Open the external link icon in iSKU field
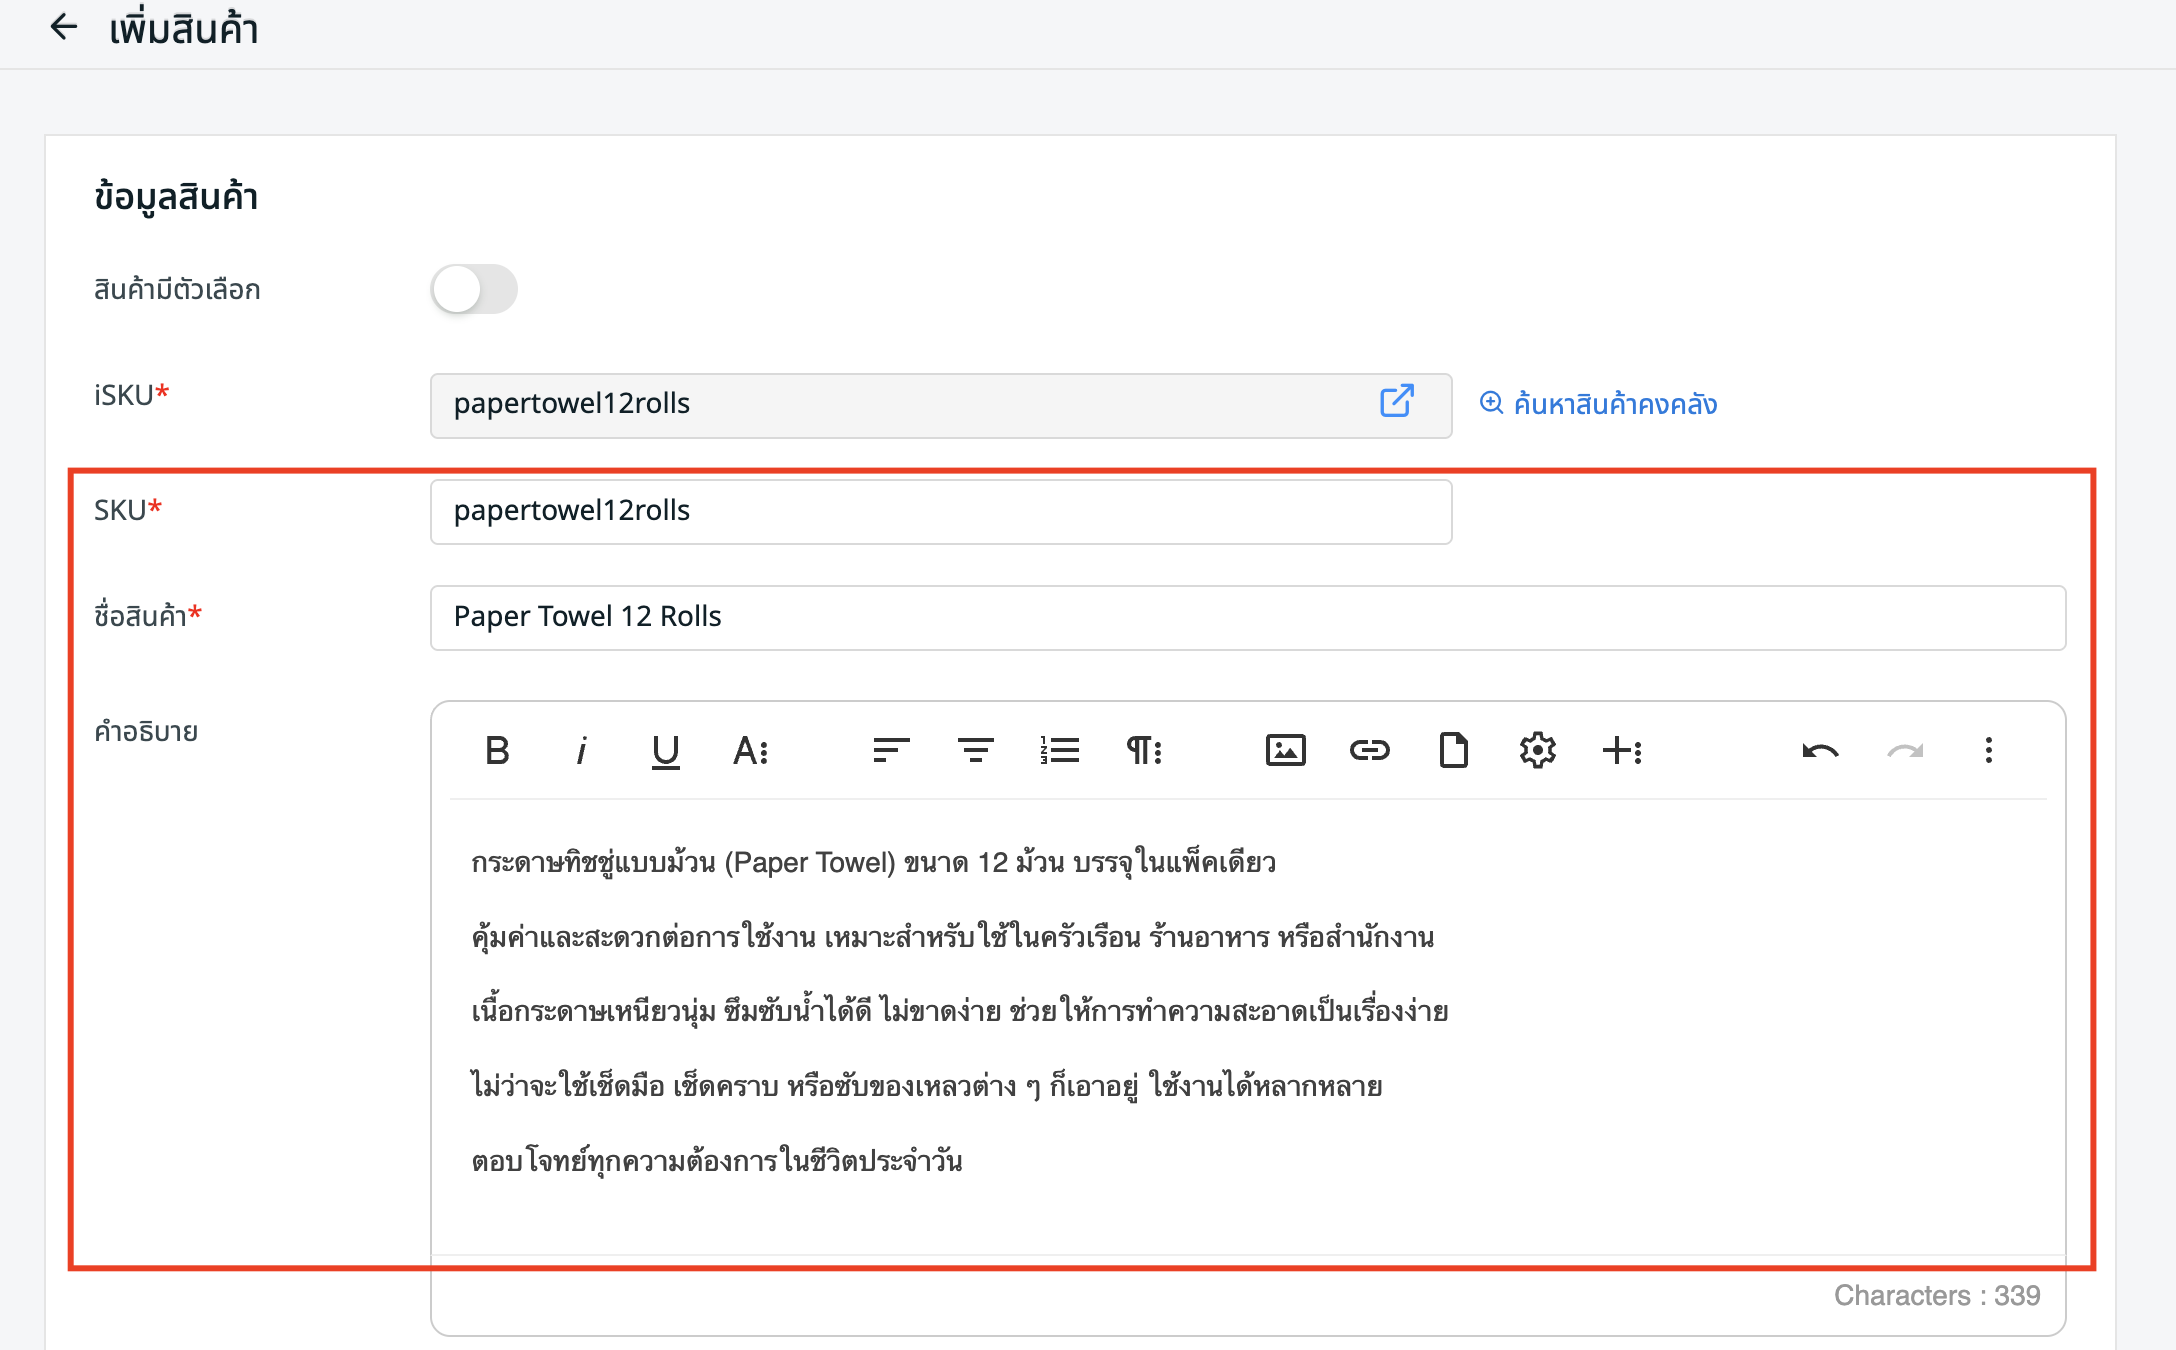The image size is (2176, 1350). coord(1396,402)
